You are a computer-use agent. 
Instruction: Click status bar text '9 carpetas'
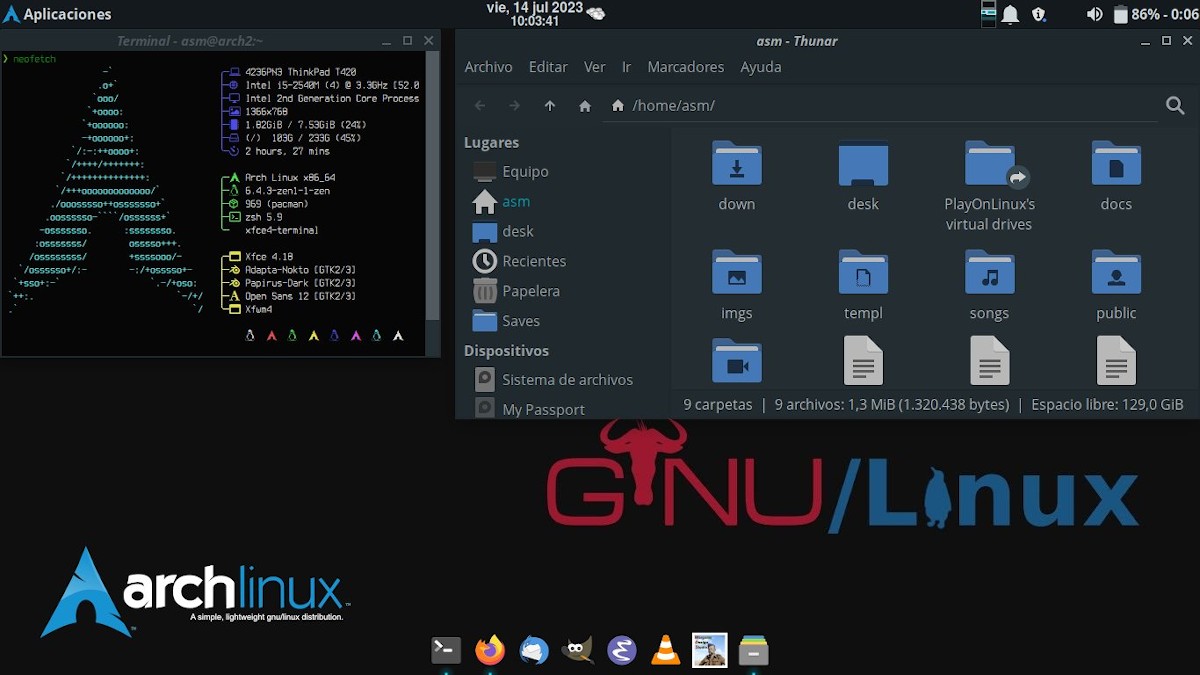click(717, 404)
